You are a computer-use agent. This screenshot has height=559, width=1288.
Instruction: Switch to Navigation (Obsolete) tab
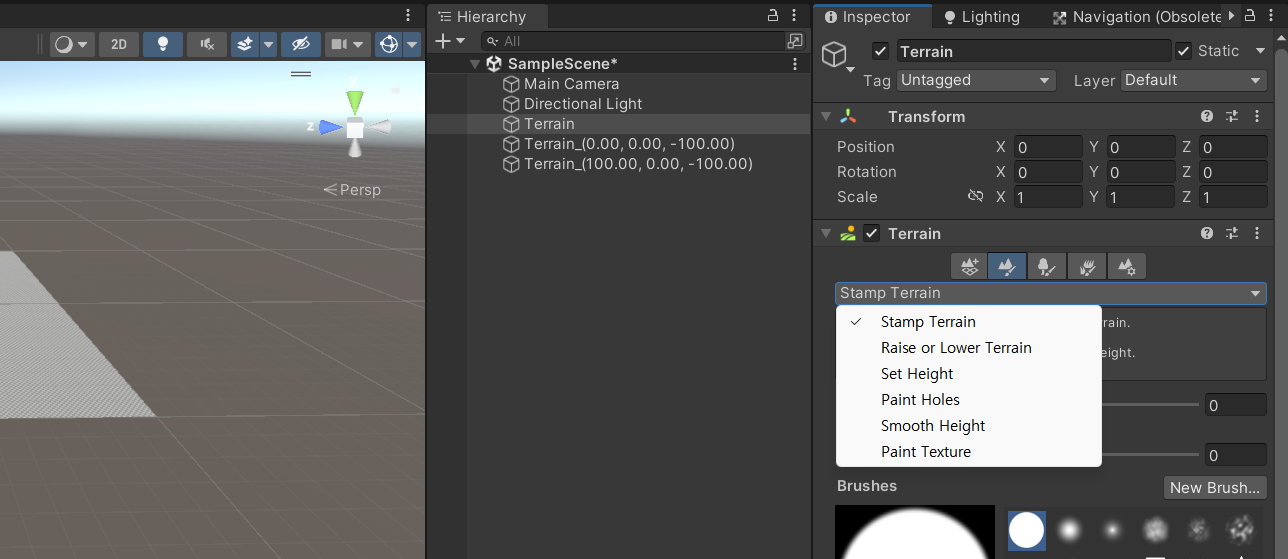tap(1137, 17)
